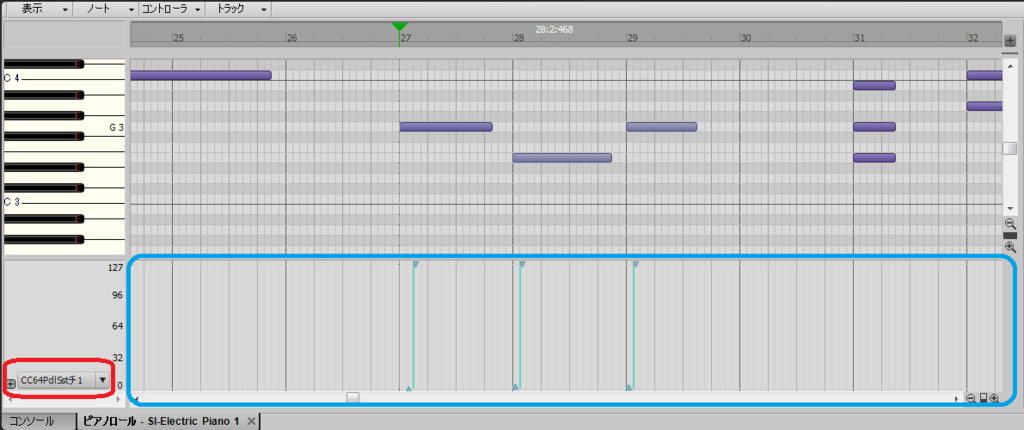Viewport: 1024px width, 430px height.
Task: Select the top chord note at measure 31
Action: [874, 86]
